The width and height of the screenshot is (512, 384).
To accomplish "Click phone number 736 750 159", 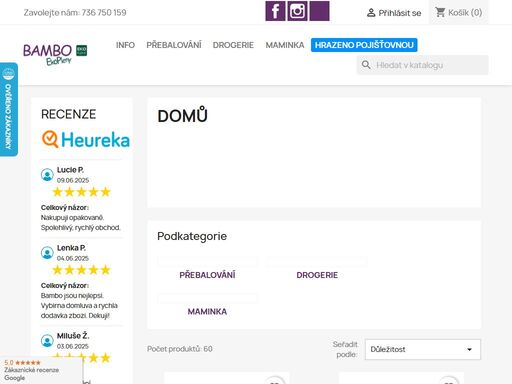I will click(104, 13).
